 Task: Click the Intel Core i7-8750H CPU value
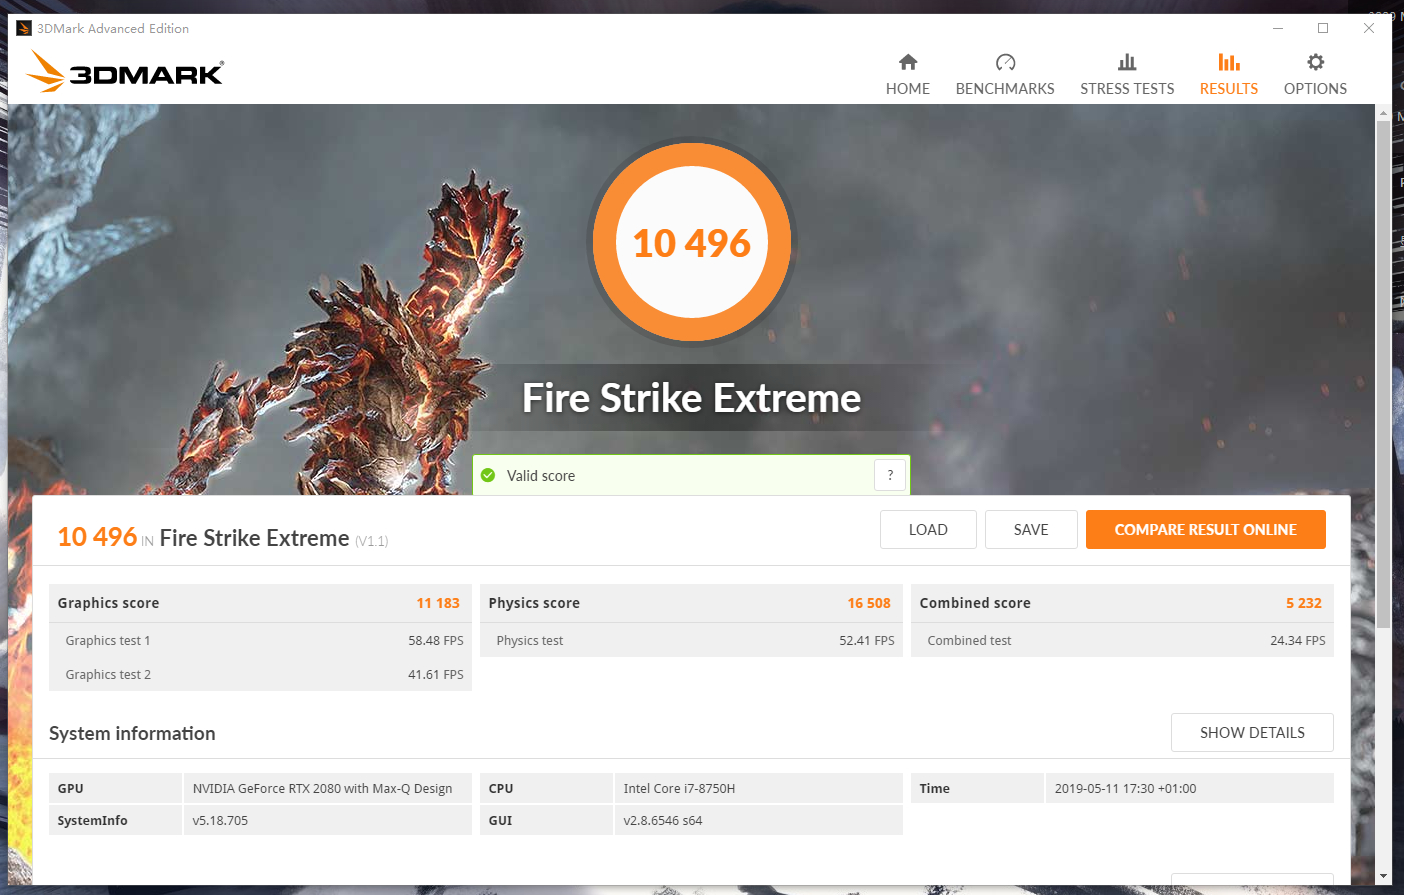pyautogui.click(x=679, y=788)
